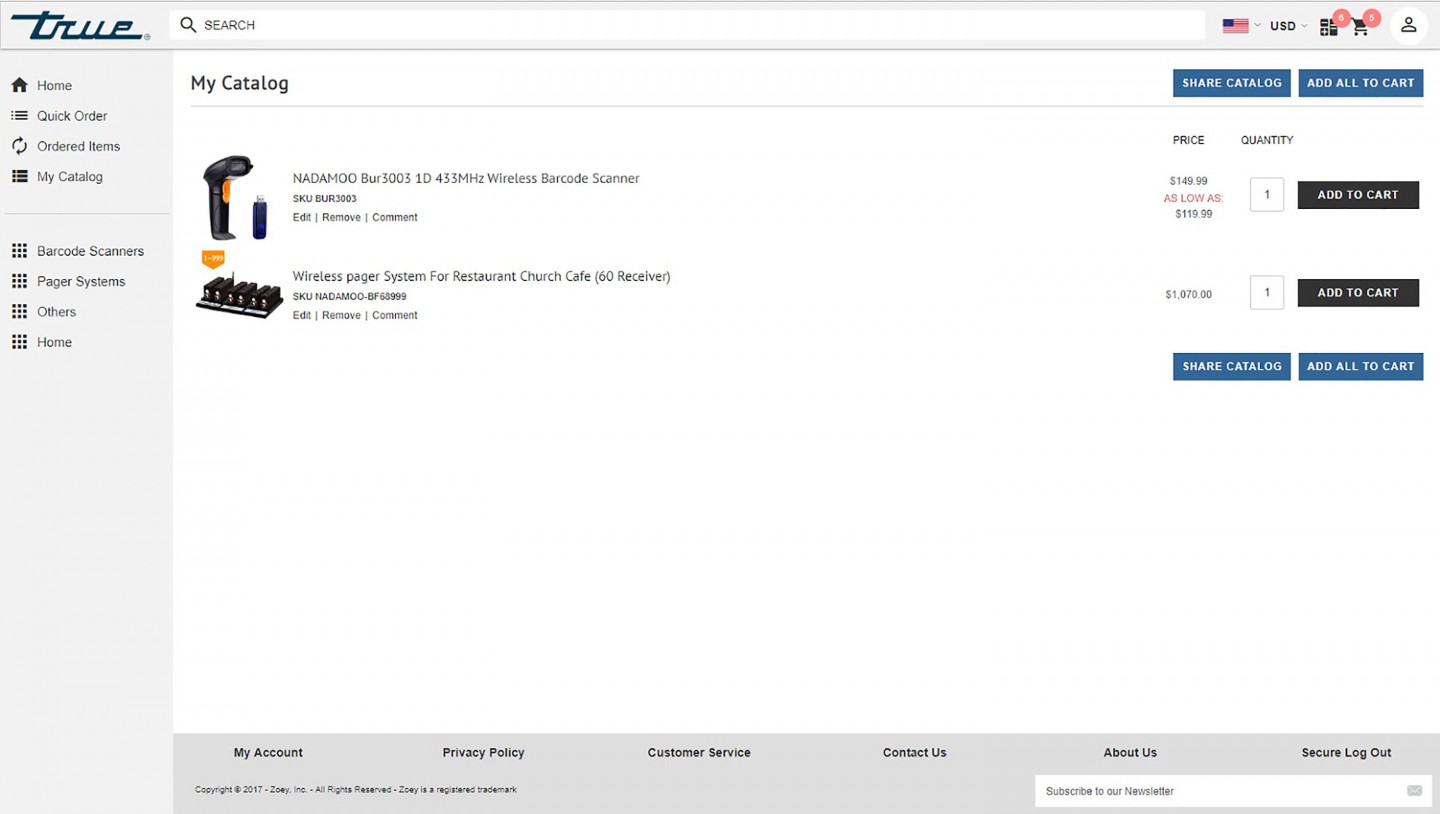
Task: Edit the NADAMOO barcode scanner entry
Action: click(x=301, y=217)
